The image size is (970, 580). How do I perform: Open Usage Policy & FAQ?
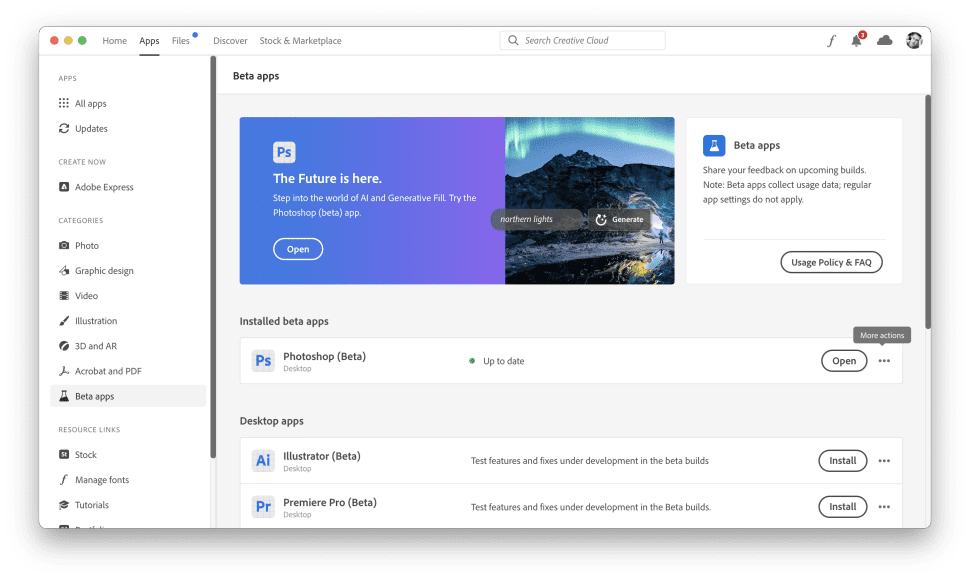pyautogui.click(x=831, y=262)
